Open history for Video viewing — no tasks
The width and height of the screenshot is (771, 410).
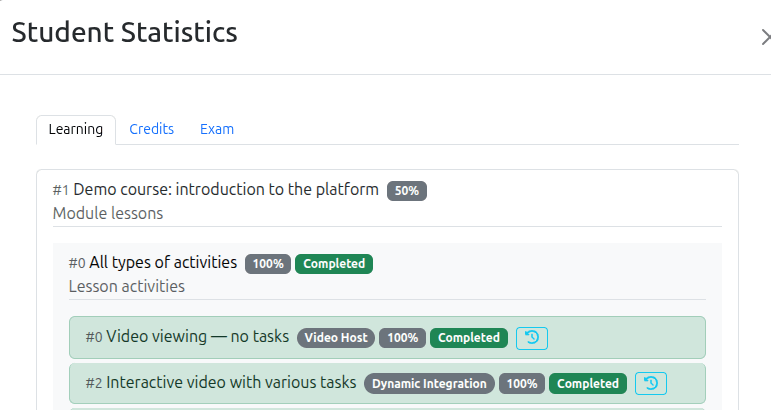(532, 338)
